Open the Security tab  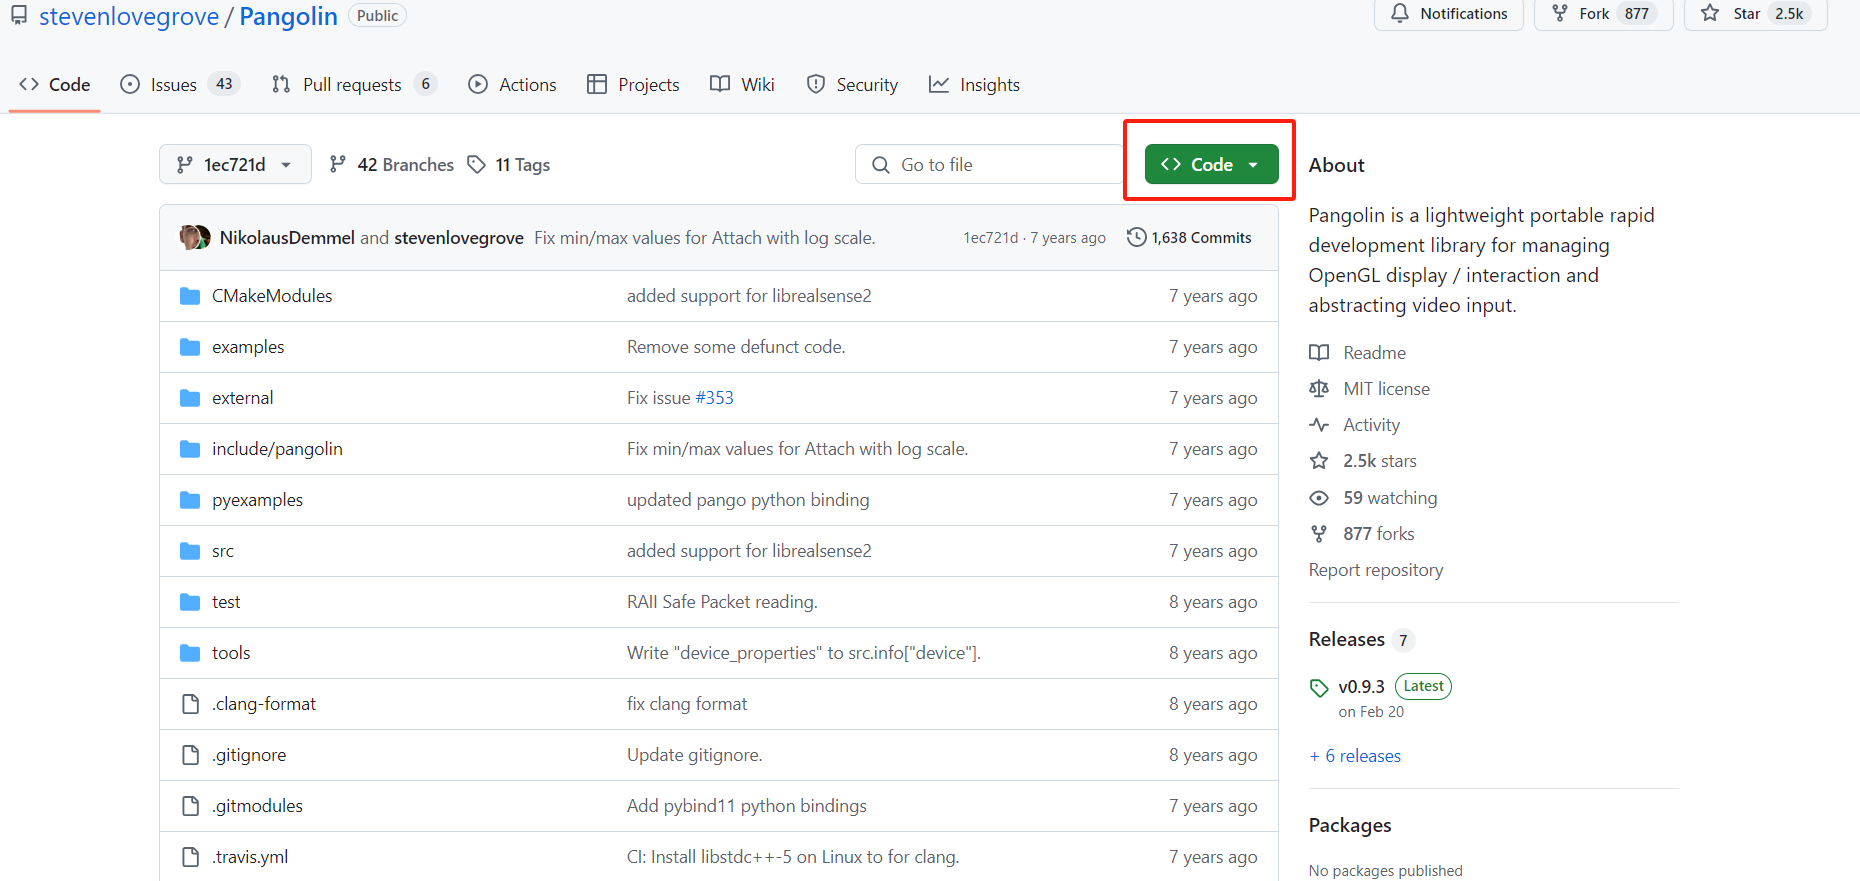tap(852, 85)
